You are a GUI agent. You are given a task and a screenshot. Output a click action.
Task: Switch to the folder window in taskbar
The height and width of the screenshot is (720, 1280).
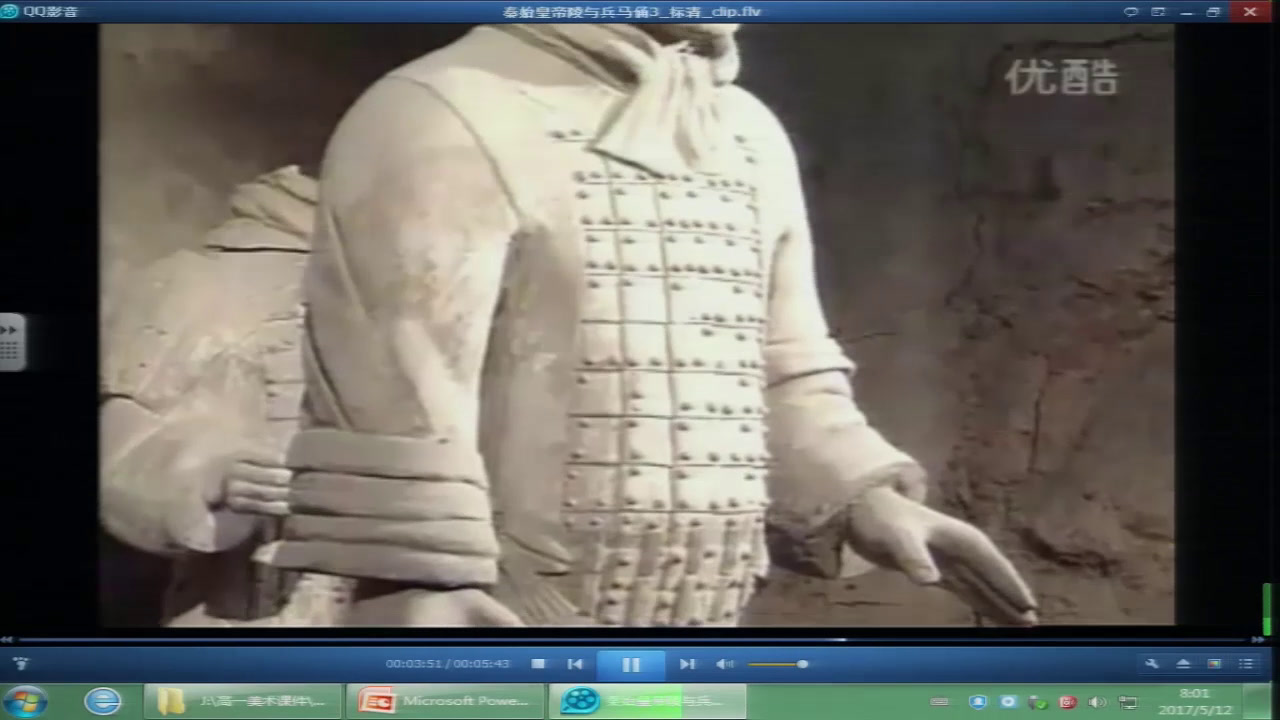click(244, 701)
